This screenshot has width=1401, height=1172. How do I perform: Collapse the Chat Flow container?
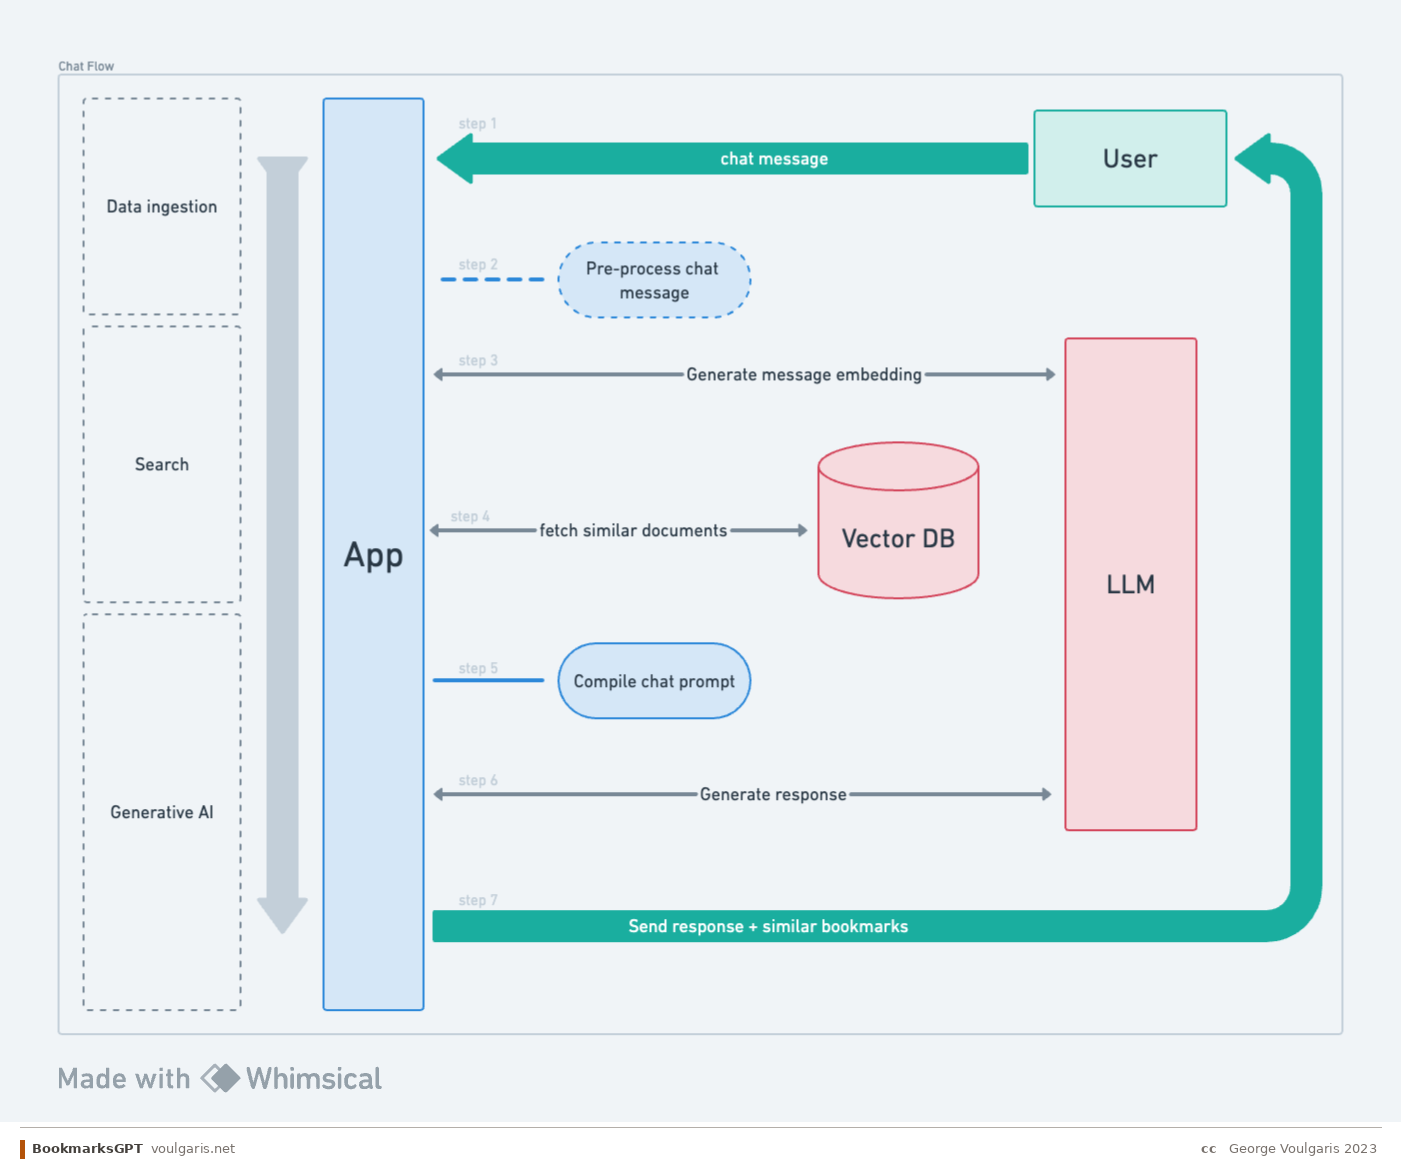tap(86, 66)
